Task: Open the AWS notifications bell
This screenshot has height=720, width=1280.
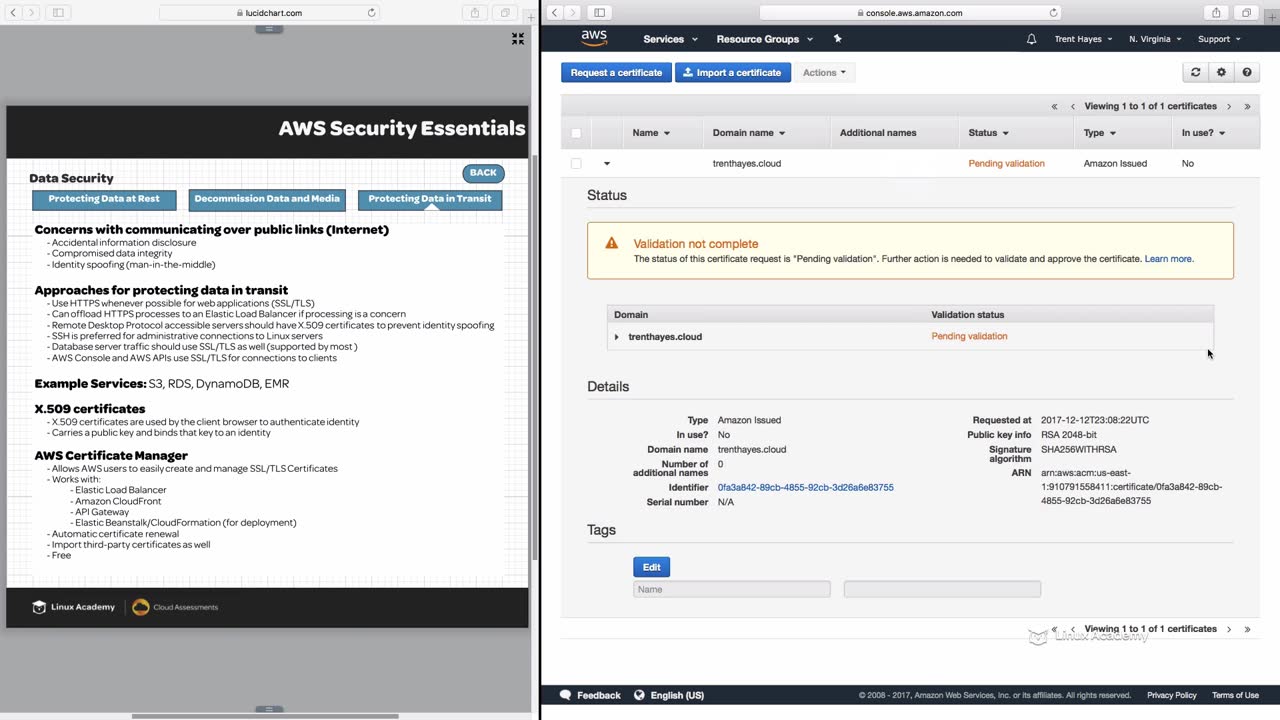Action: (x=1032, y=39)
